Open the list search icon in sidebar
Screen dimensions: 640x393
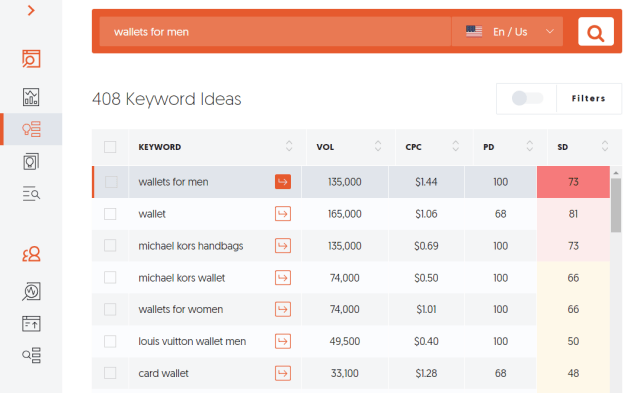coord(31,193)
